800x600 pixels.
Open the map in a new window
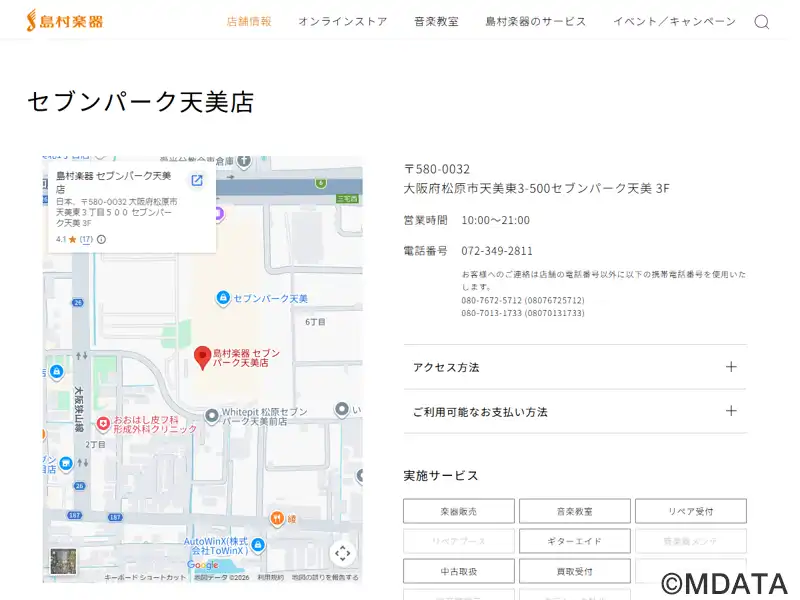197,180
